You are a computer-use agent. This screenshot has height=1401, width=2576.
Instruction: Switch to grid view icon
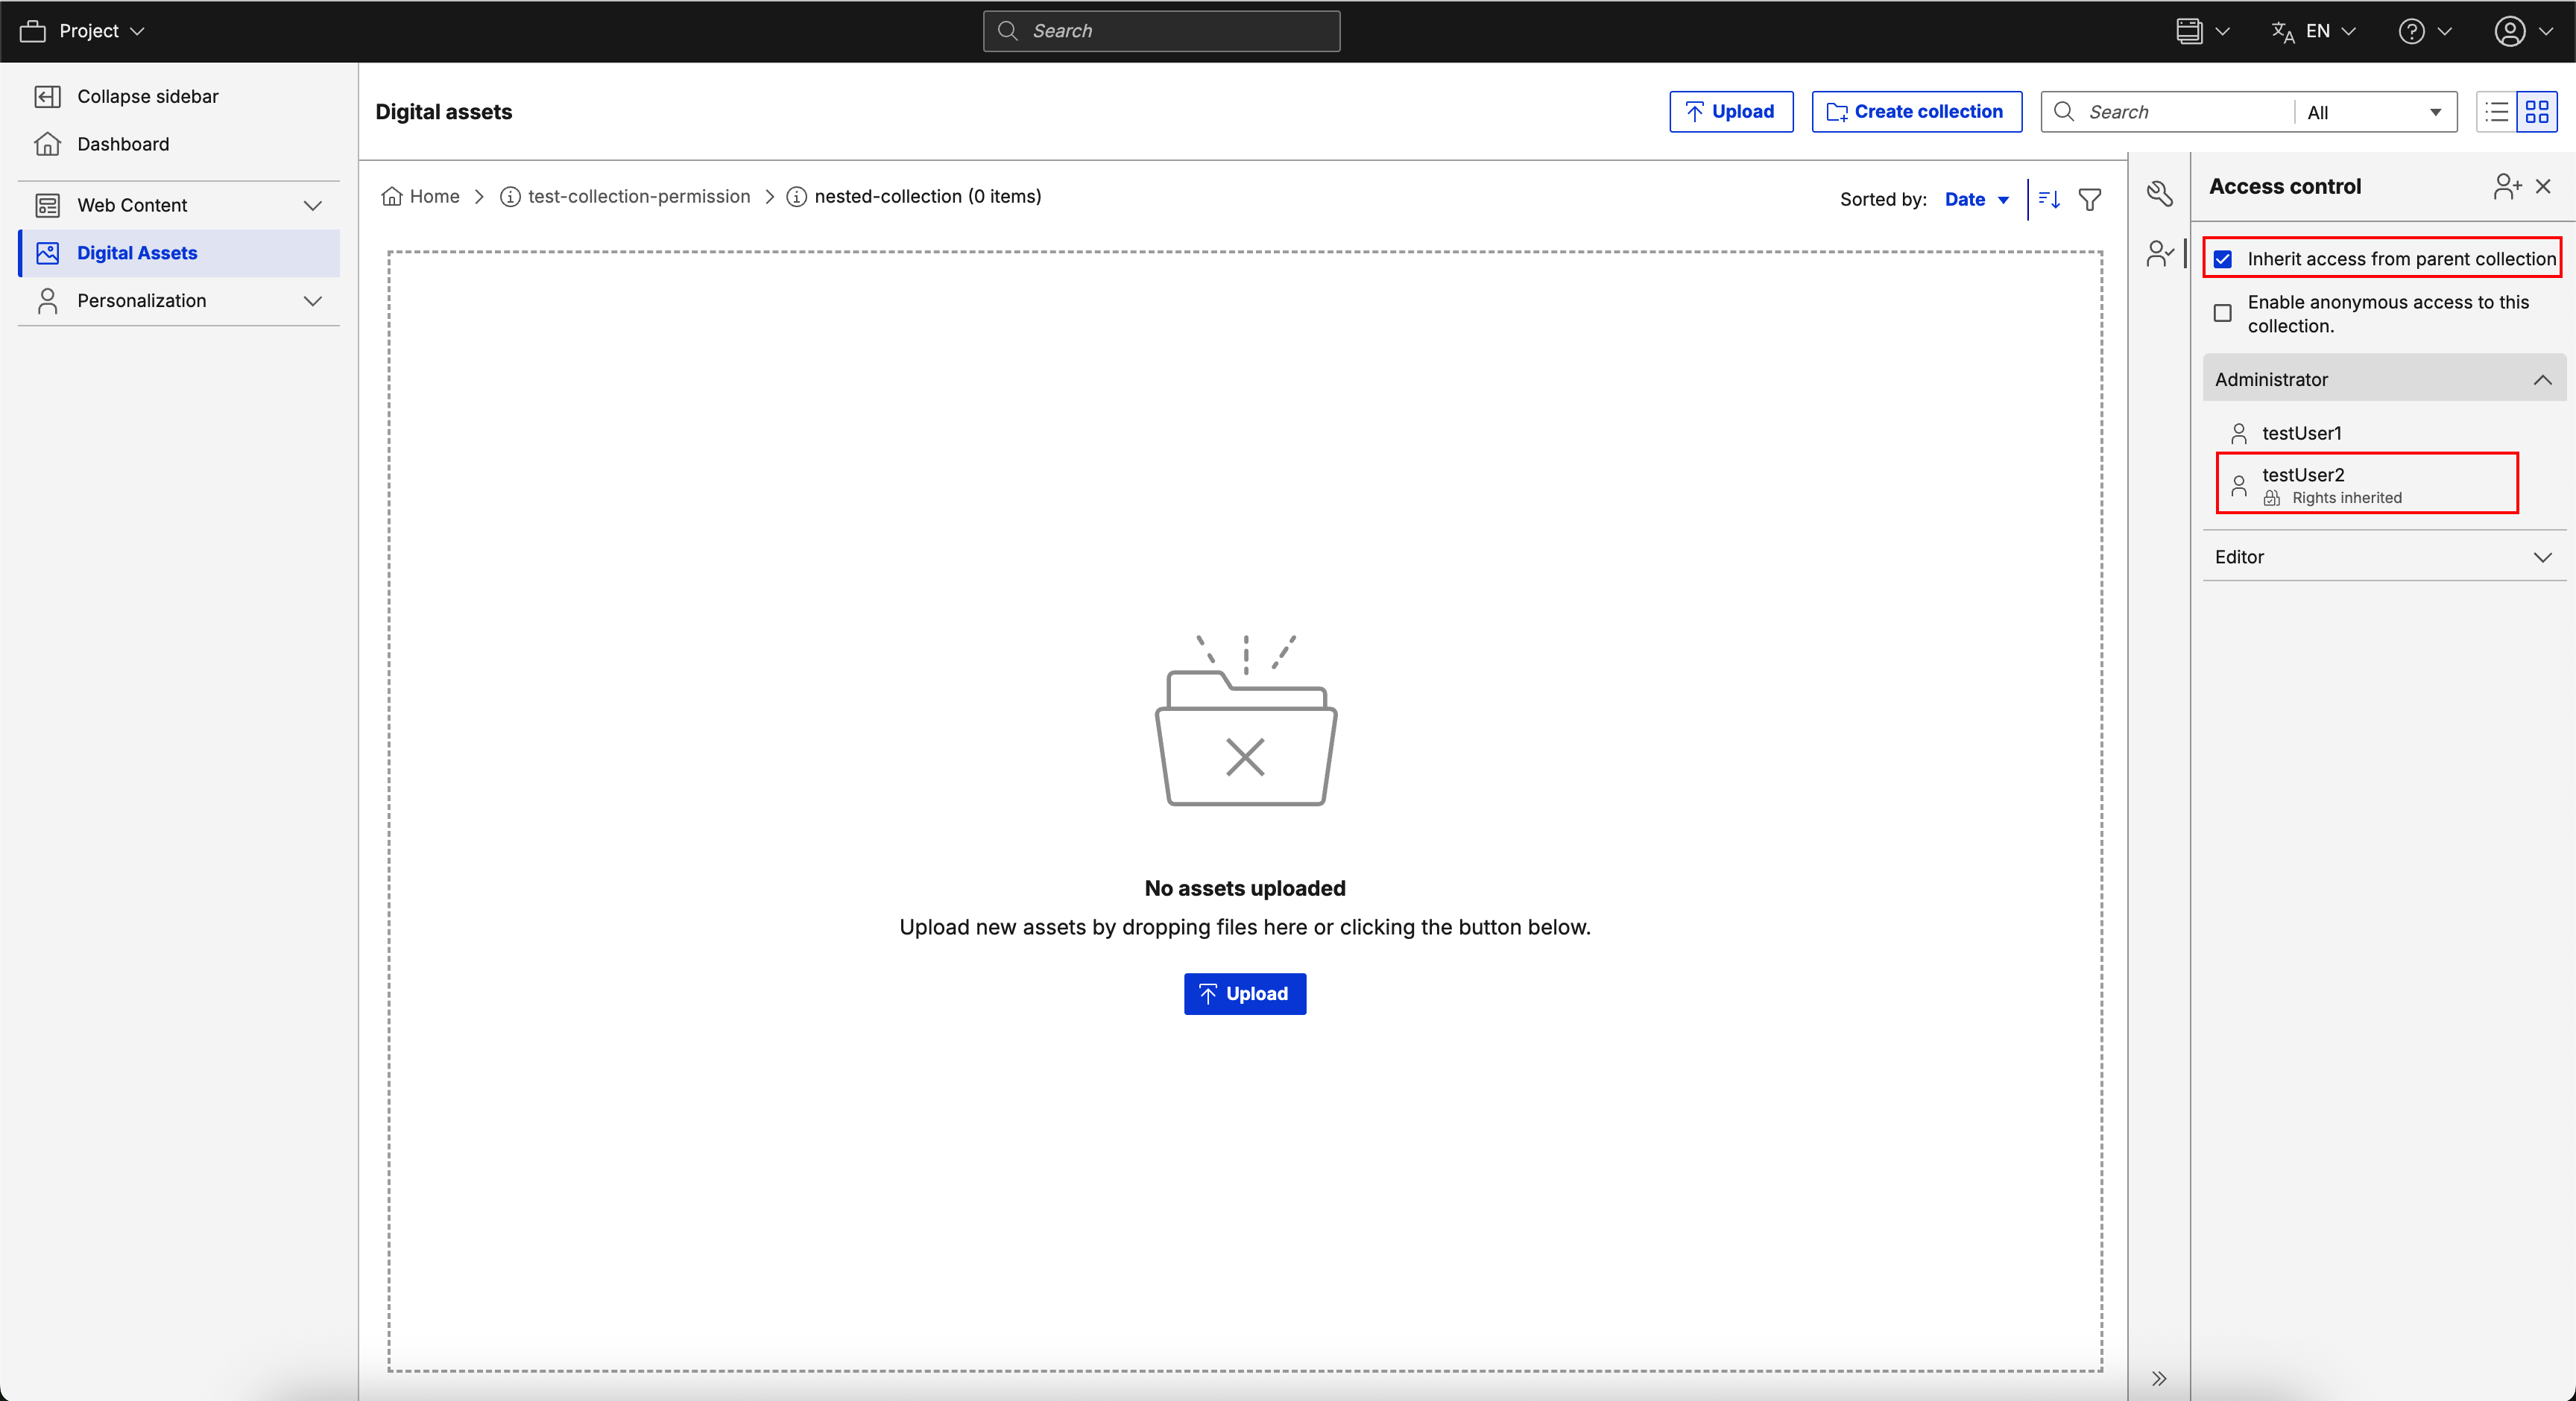click(2537, 112)
